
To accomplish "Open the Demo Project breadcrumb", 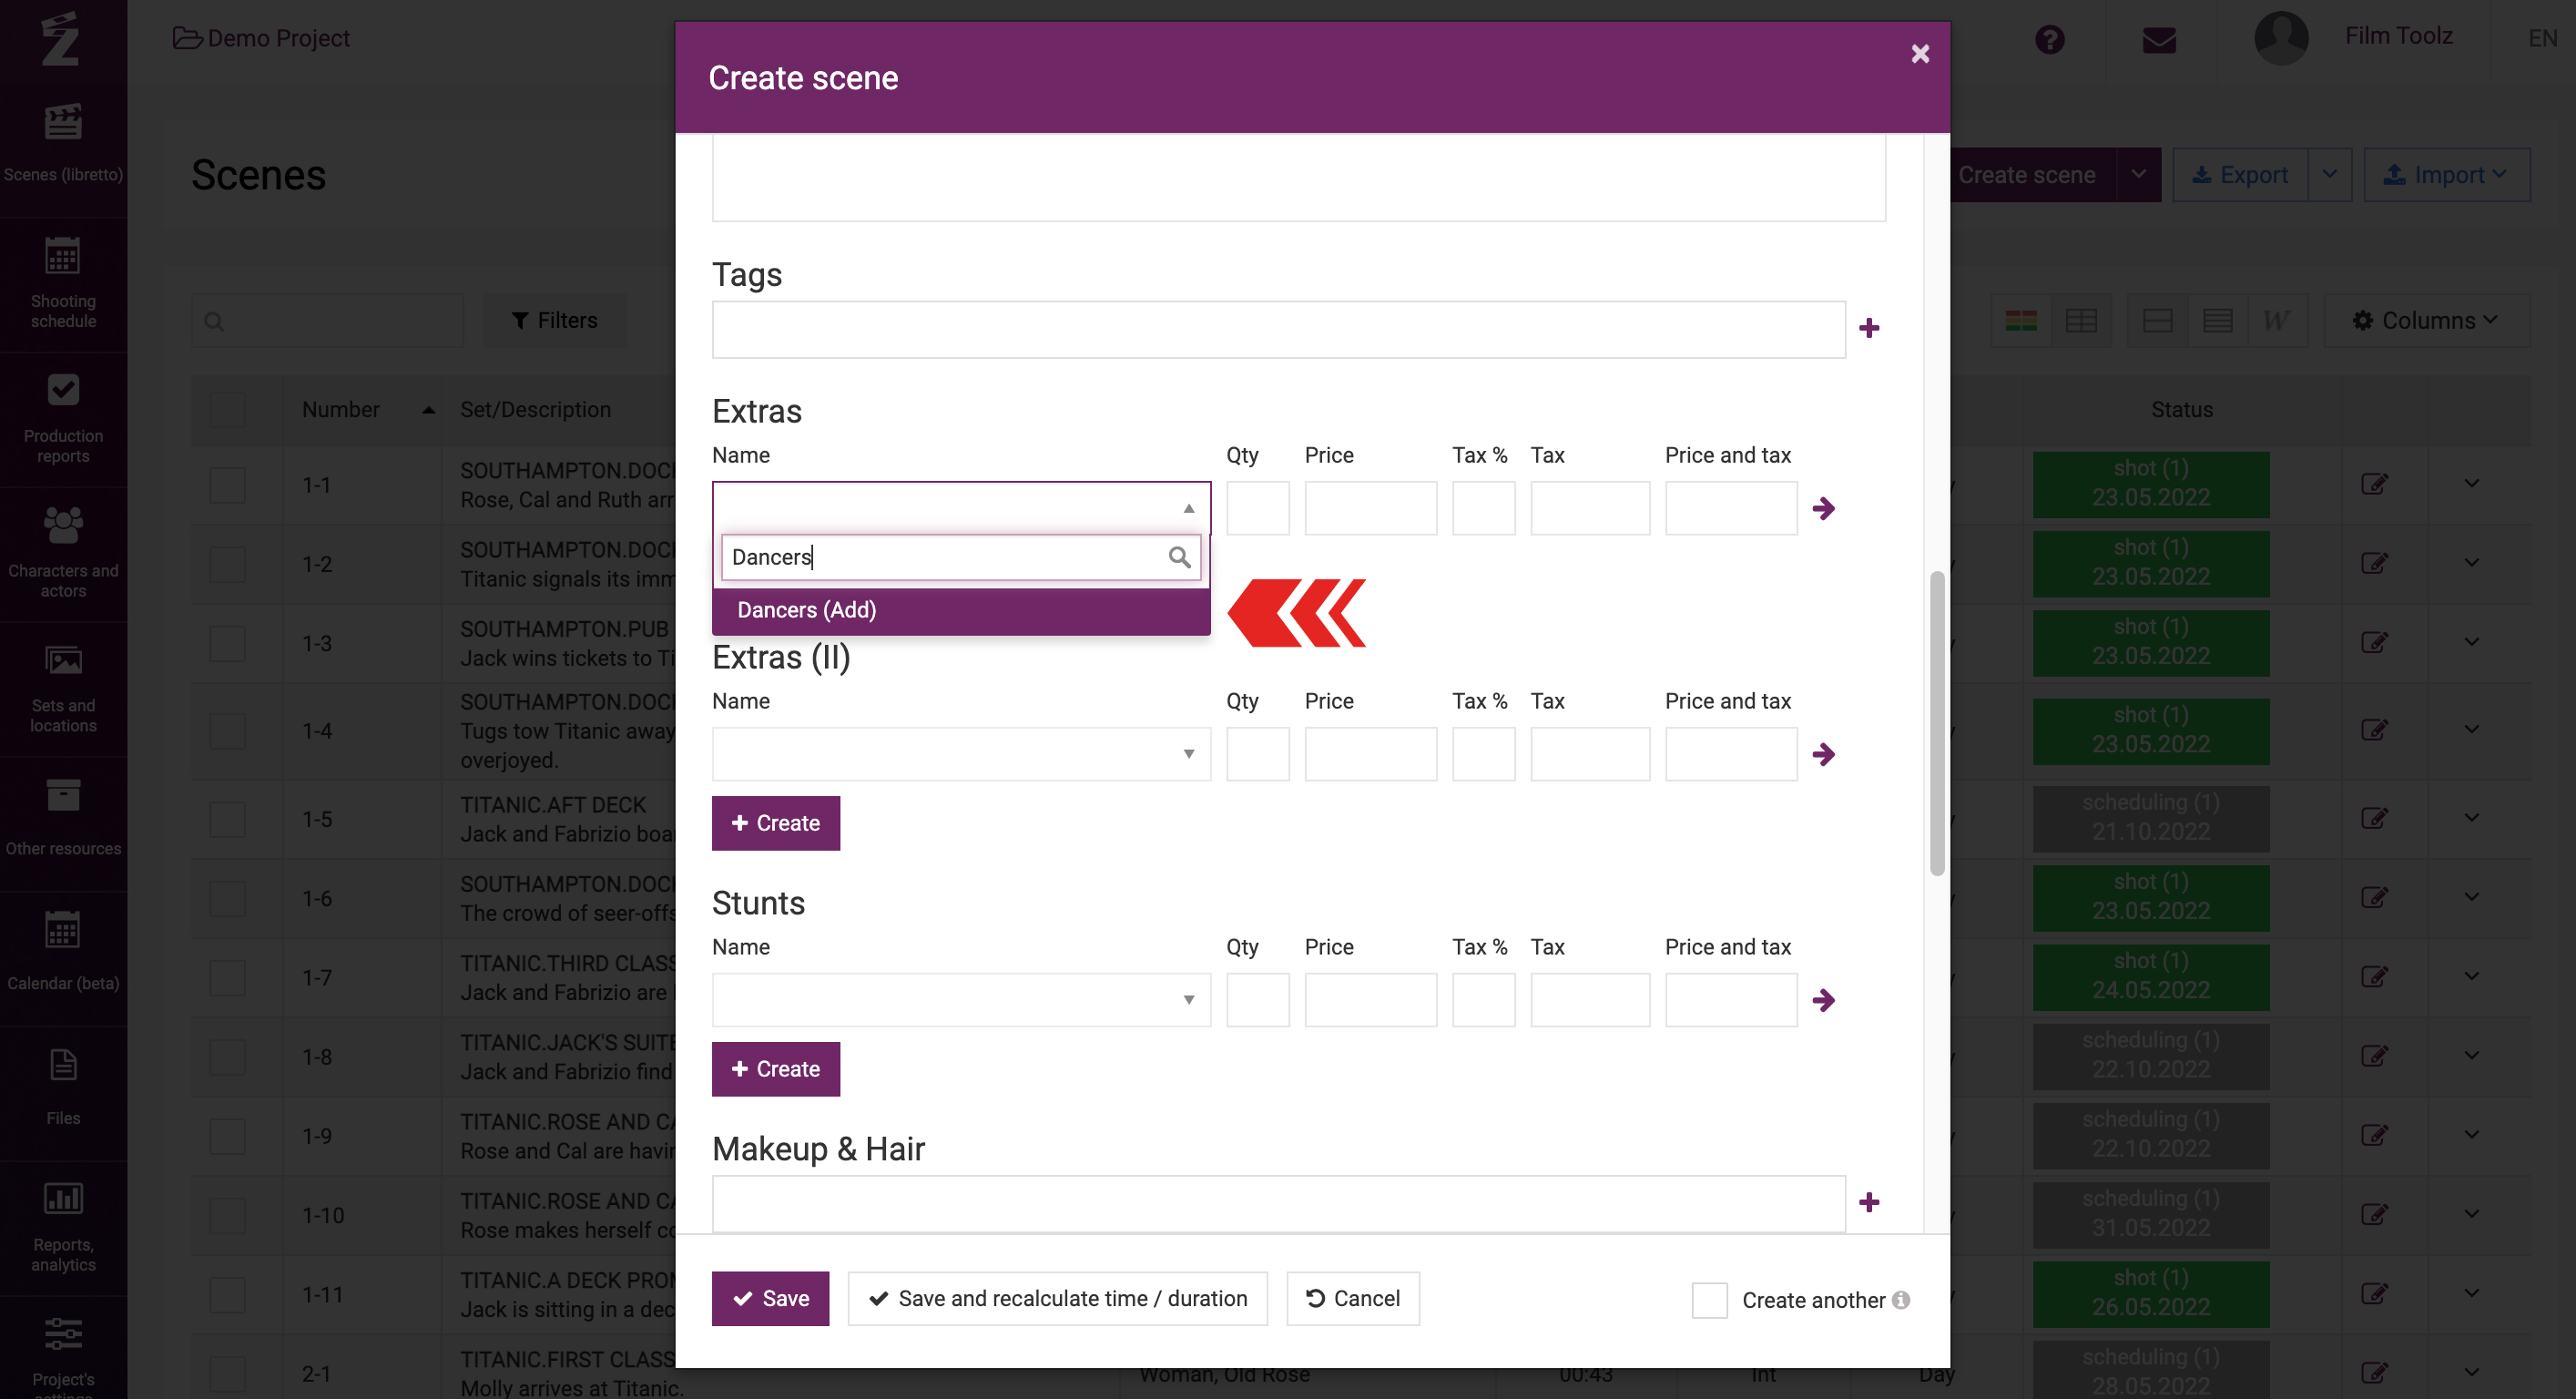I will pos(261,38).
